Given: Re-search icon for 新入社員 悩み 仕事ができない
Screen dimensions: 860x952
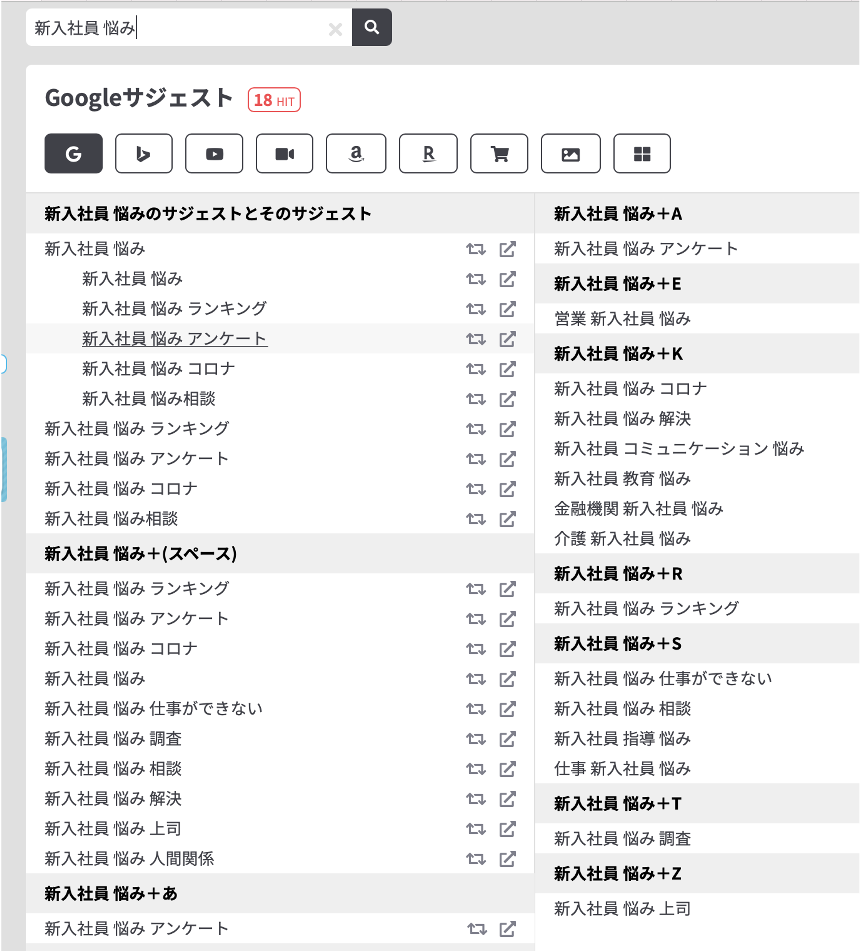Looking at the screenshot, I should pyautogui.click(x=476, y=709).
